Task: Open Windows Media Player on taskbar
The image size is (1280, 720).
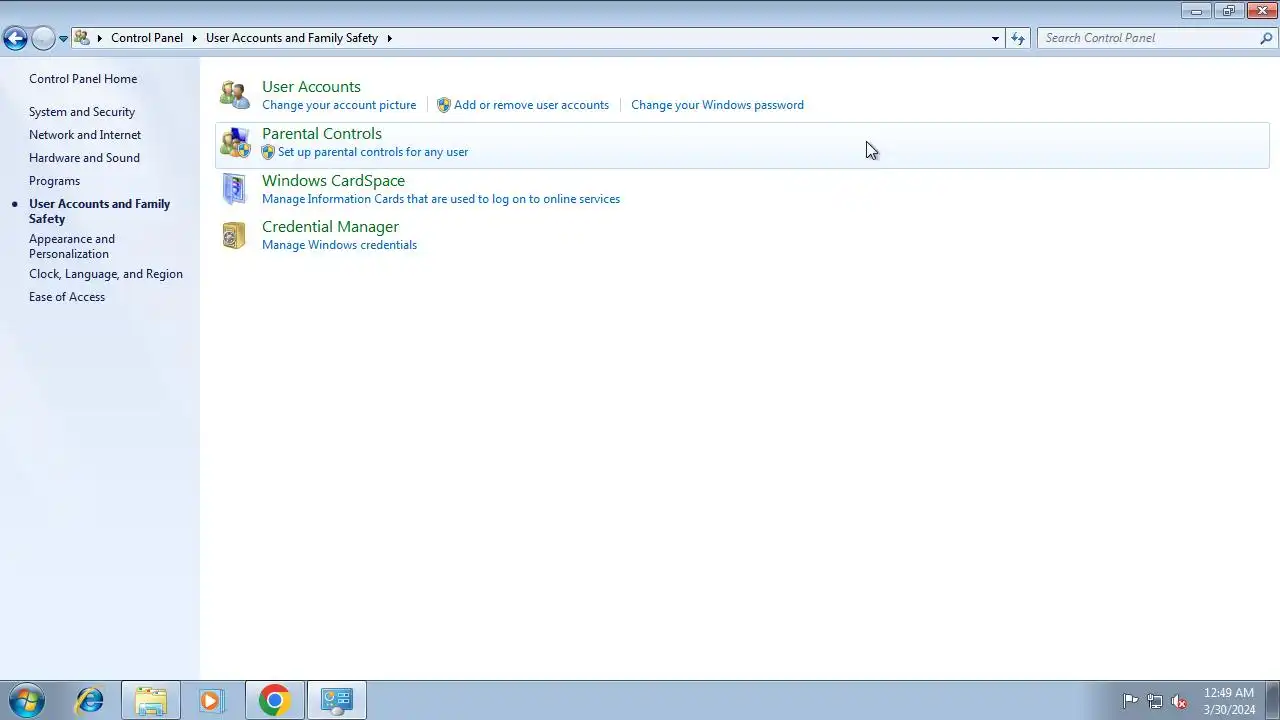Action: pyautogui.click(x=211, y=700)
